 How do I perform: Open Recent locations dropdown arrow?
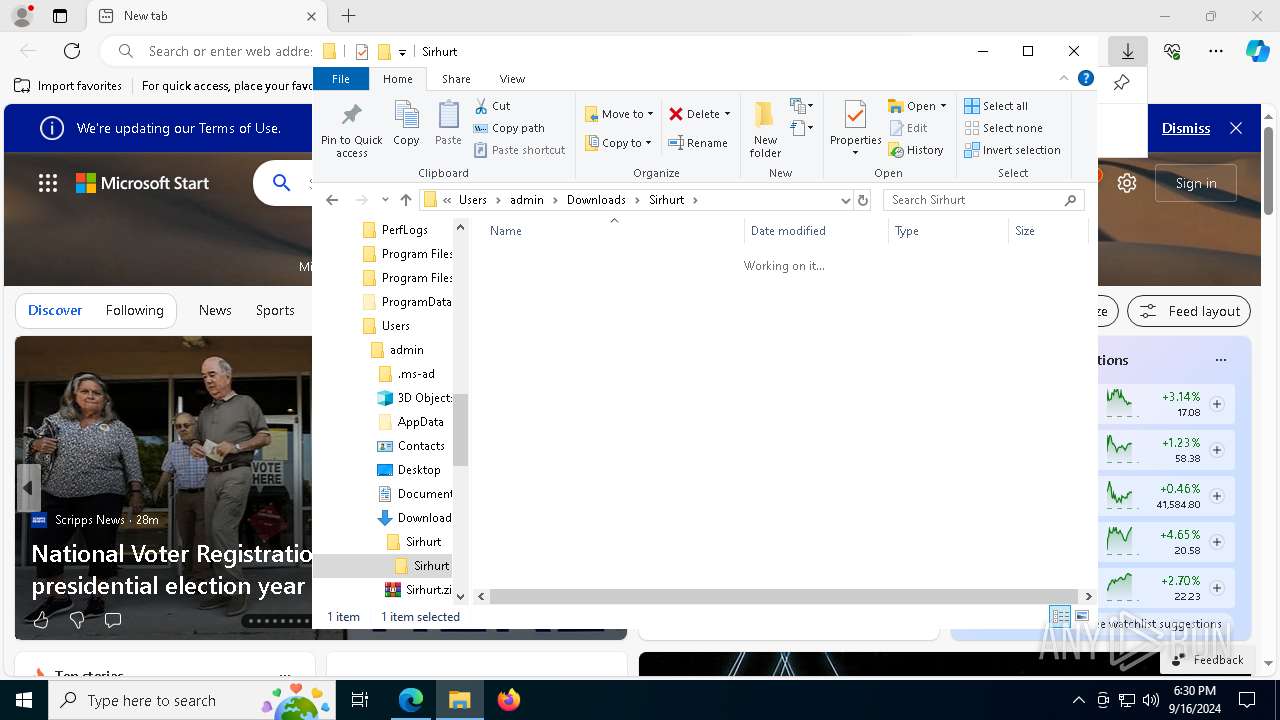tap(385, 200)
